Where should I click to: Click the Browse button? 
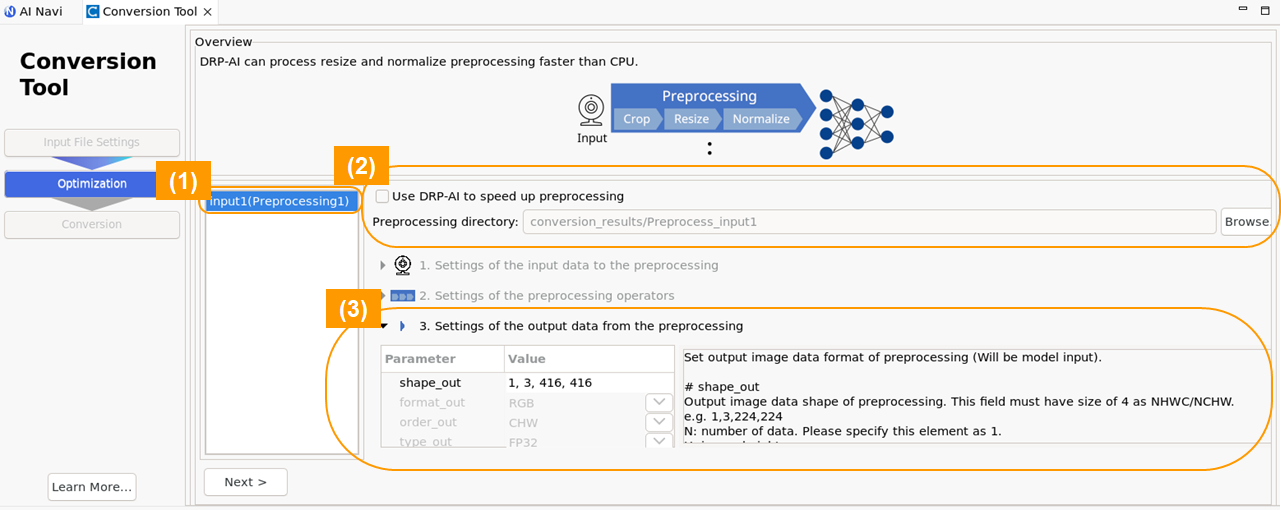click(1246, 222)
